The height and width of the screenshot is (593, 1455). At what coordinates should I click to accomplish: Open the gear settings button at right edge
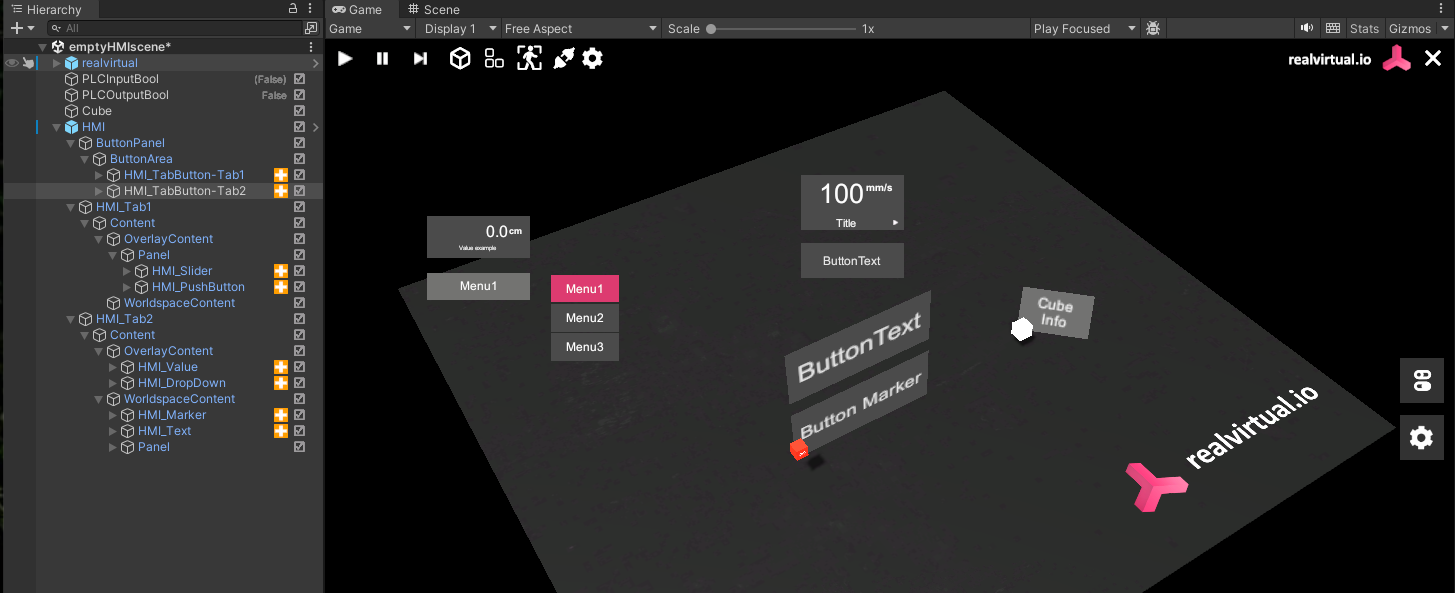pos(1421,438)
